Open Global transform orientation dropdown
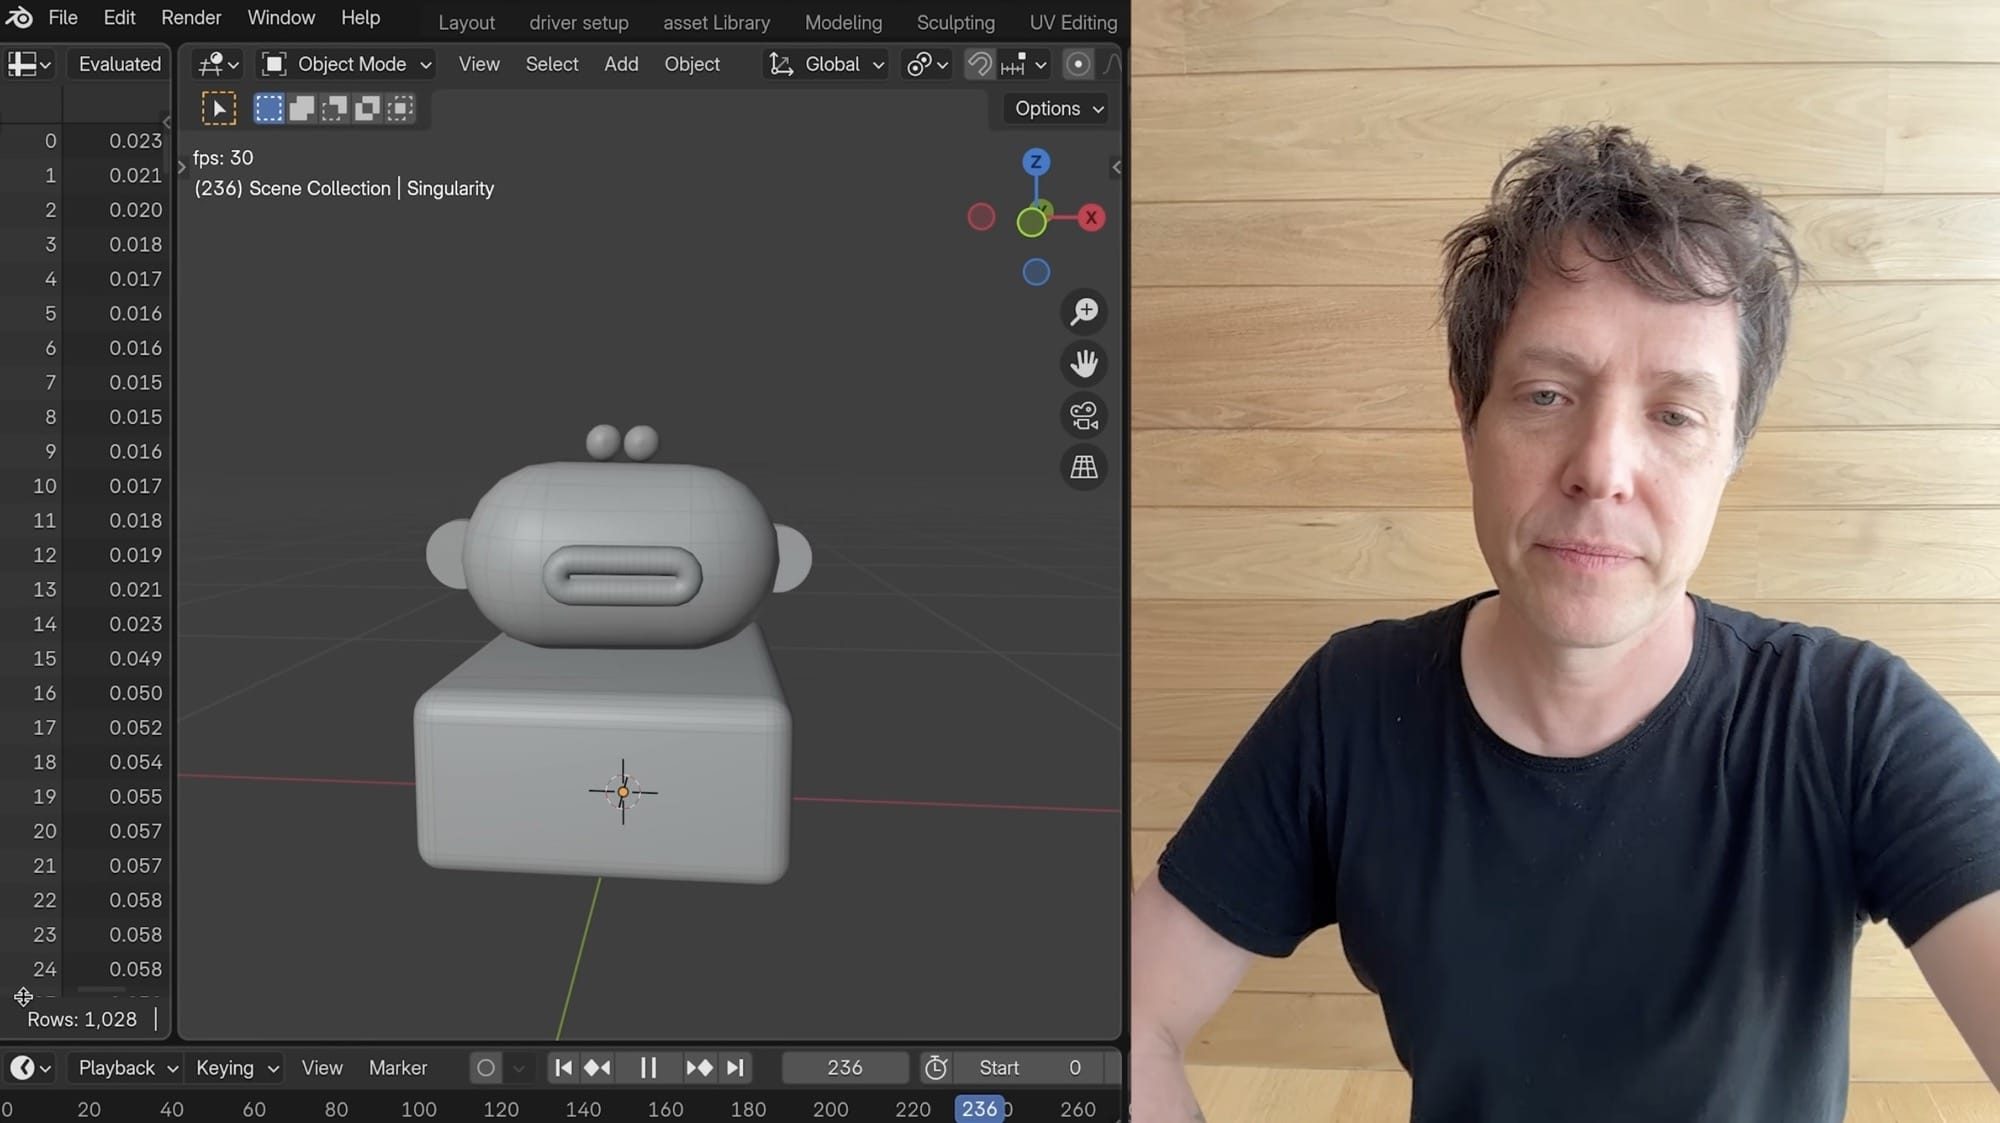 (x=828, y=64)
